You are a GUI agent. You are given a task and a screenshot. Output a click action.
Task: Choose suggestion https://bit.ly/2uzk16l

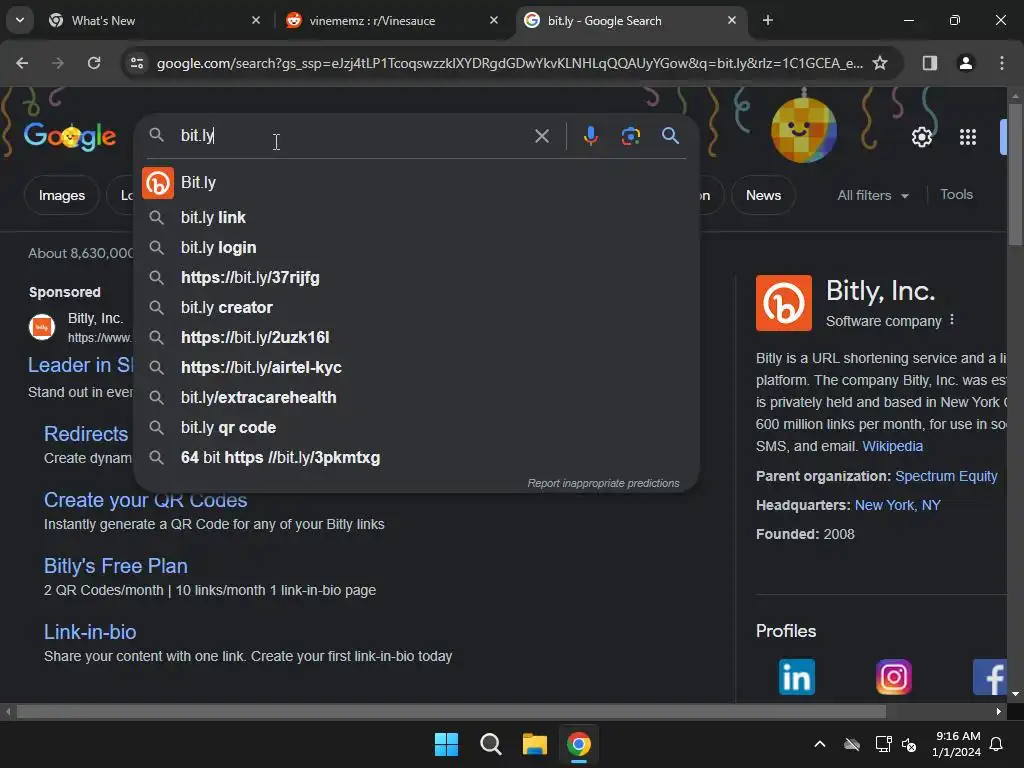pos(416,338)
